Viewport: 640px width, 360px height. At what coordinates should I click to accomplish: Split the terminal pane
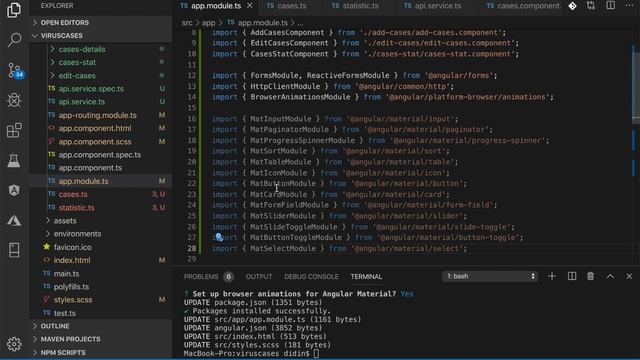(572, 276)
